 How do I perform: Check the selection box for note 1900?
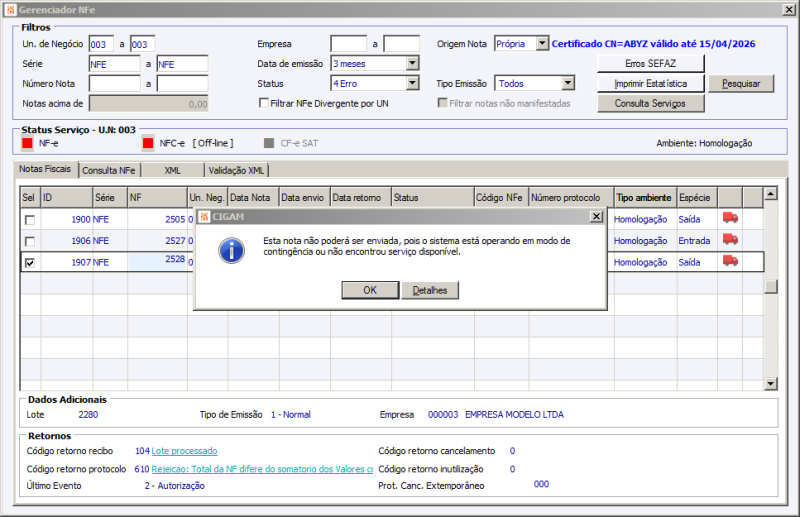[x=30, y=220]
